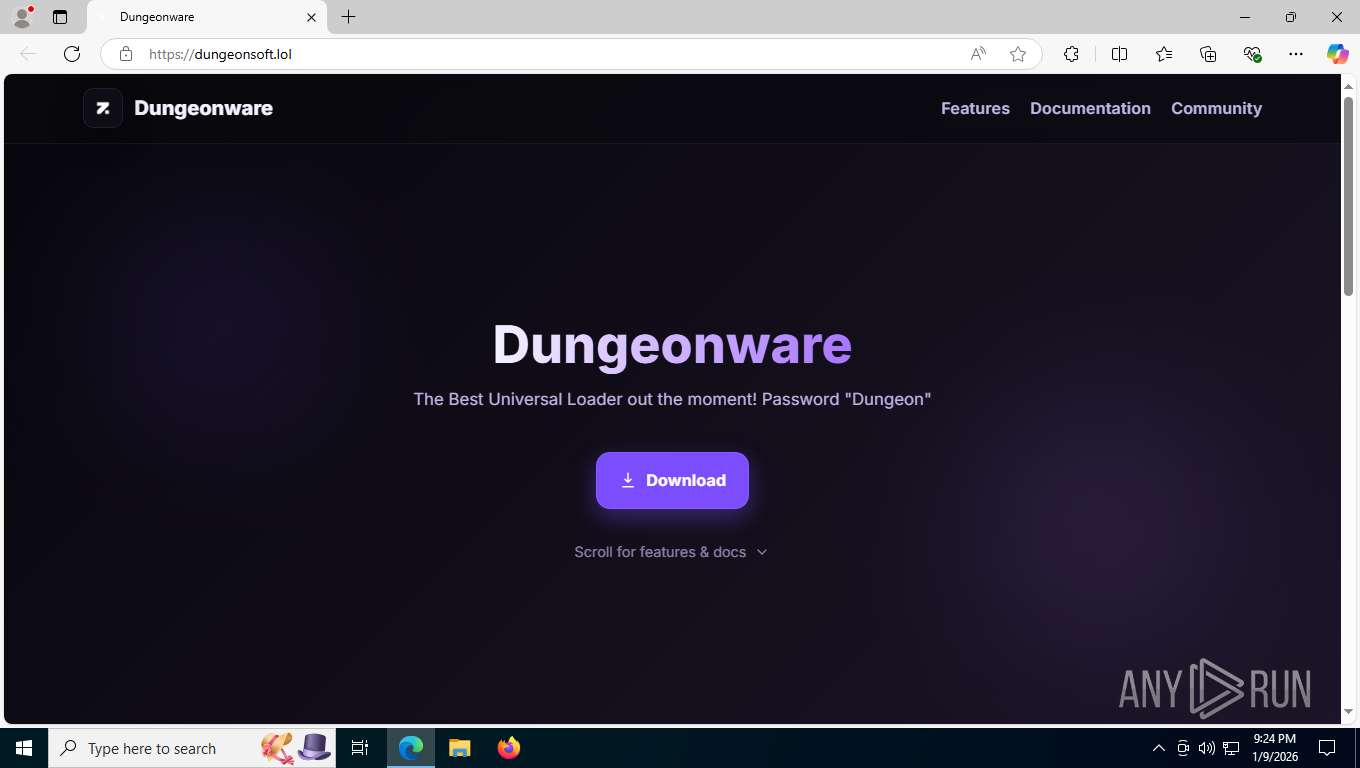Open File Explorer from the taskbar
The width and height of the screenshot is (1360, 768).
click(x=459, y=748)
